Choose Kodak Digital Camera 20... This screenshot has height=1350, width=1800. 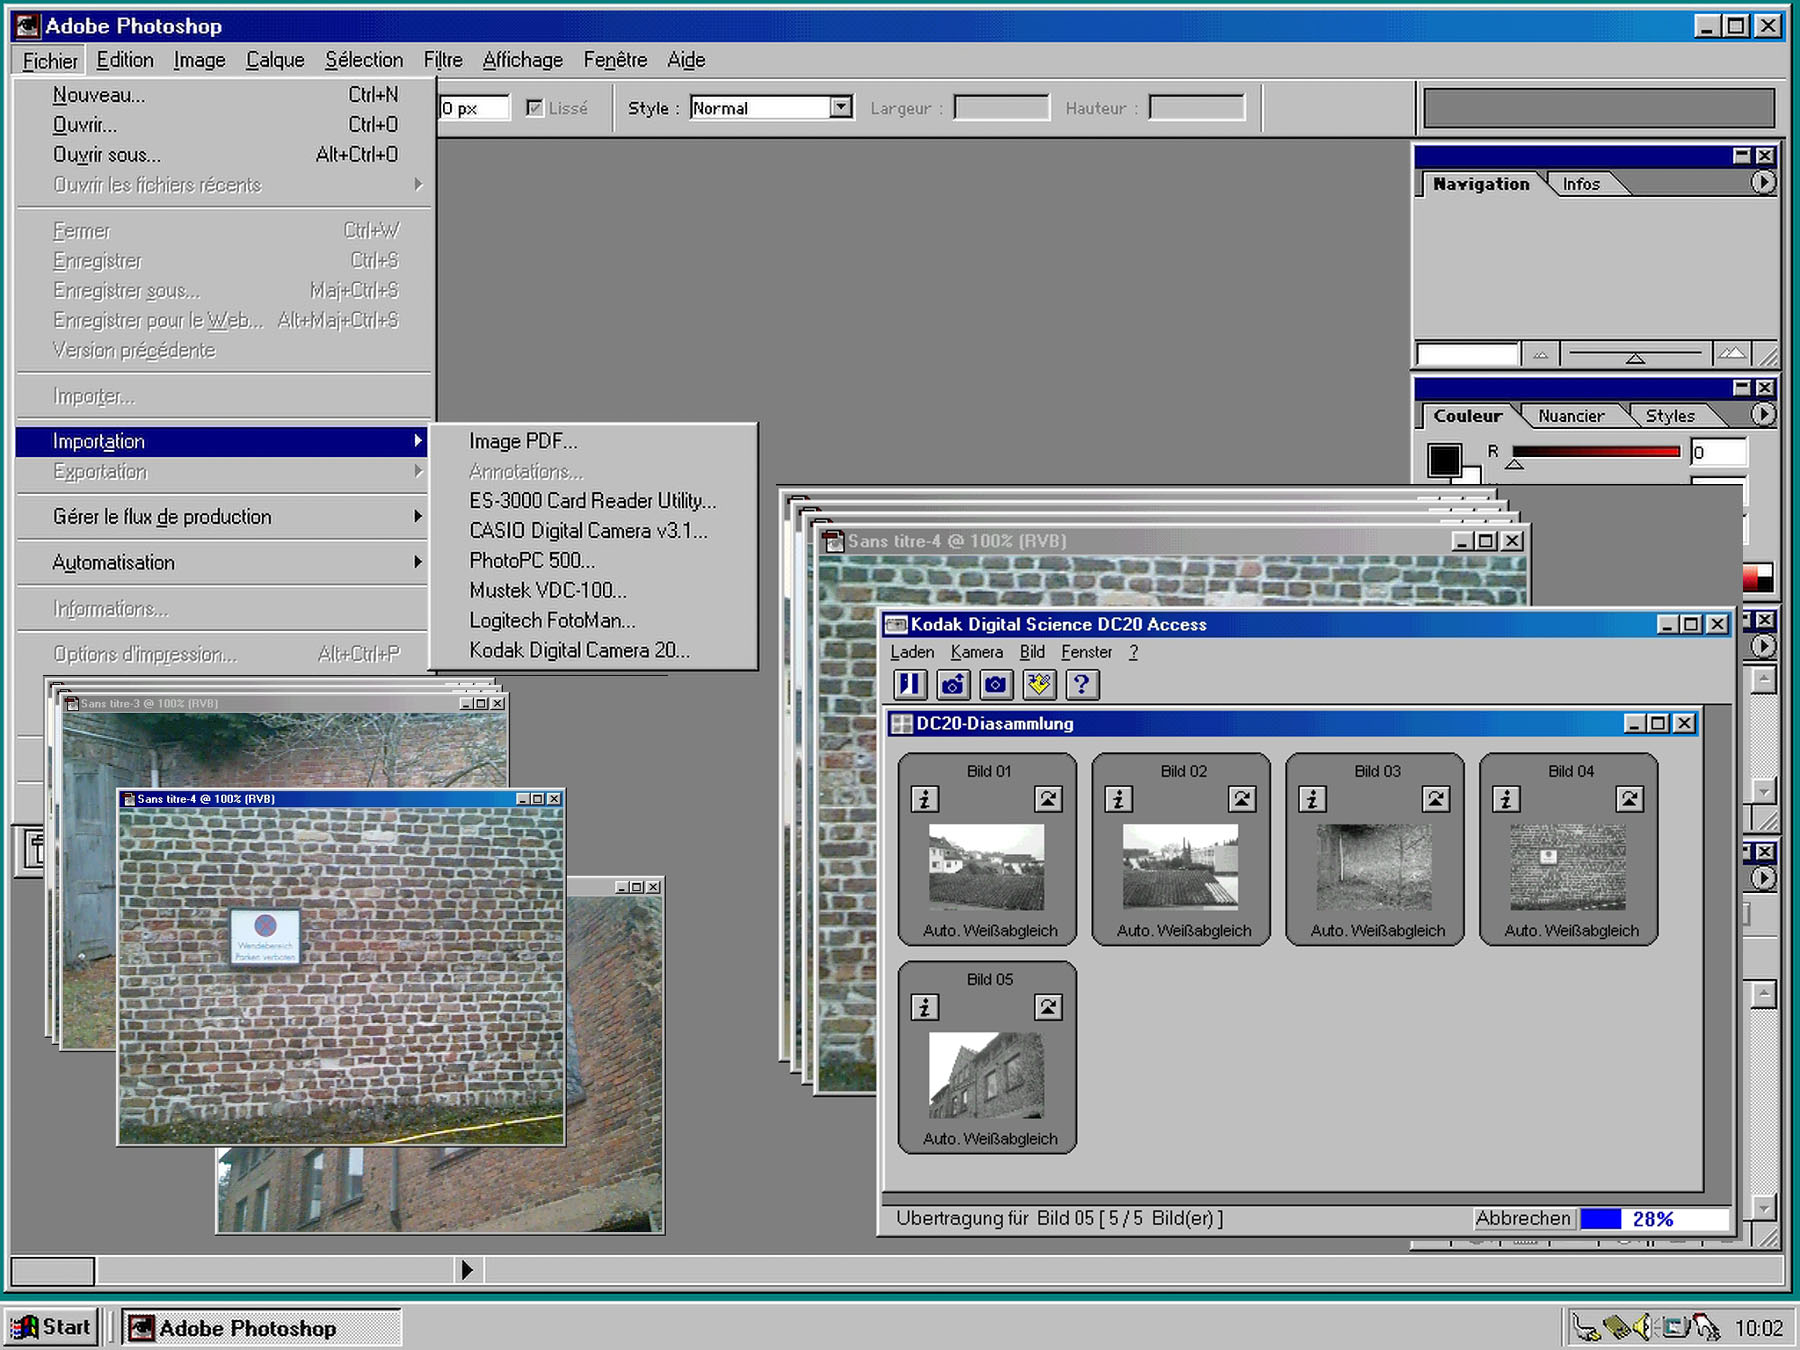(593, 651)
